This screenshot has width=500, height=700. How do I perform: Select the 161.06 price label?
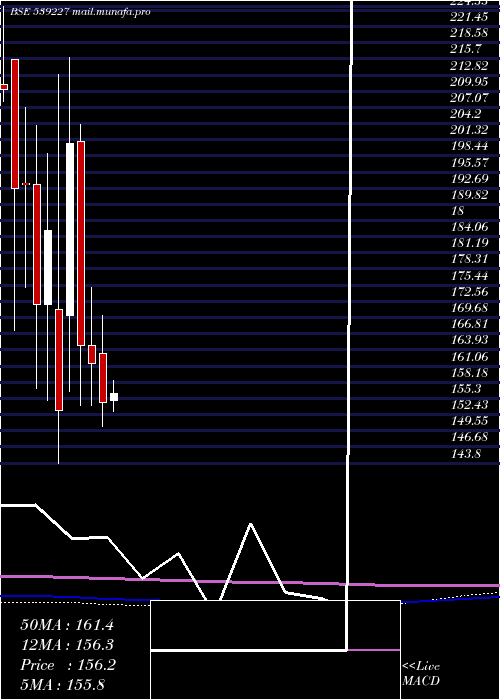tap(469, 356)
